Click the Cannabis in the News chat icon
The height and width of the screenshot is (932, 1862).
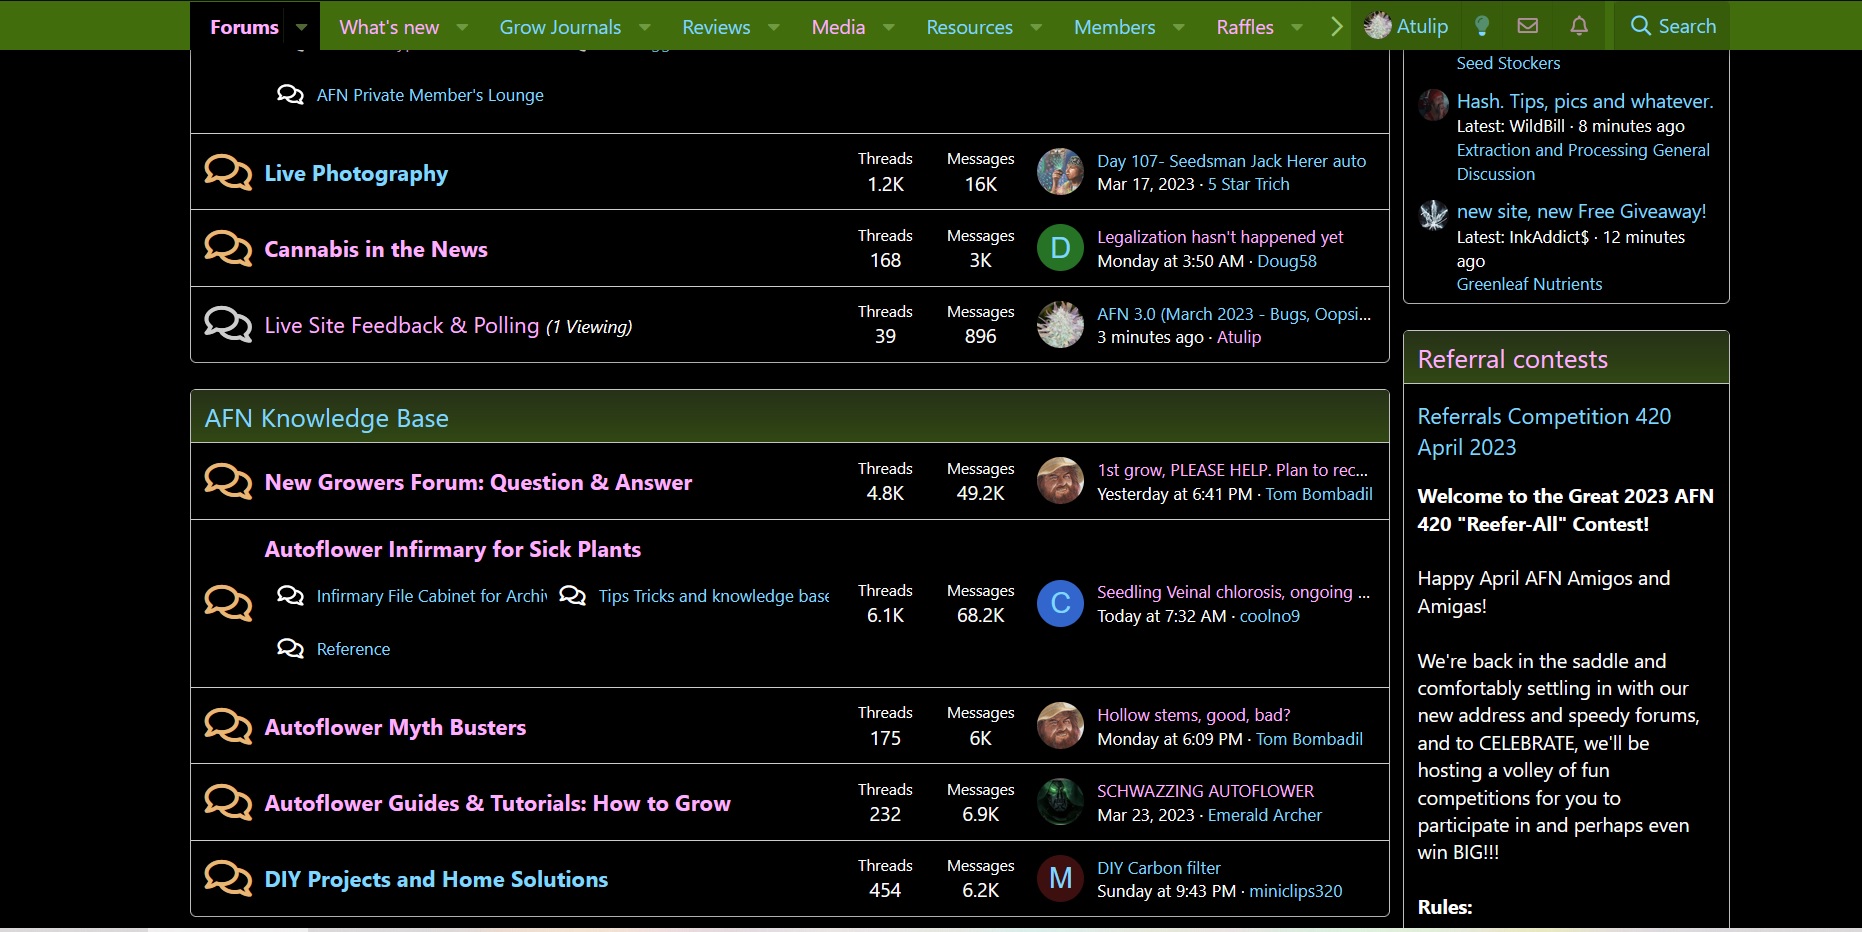click(x=228, y=248)
